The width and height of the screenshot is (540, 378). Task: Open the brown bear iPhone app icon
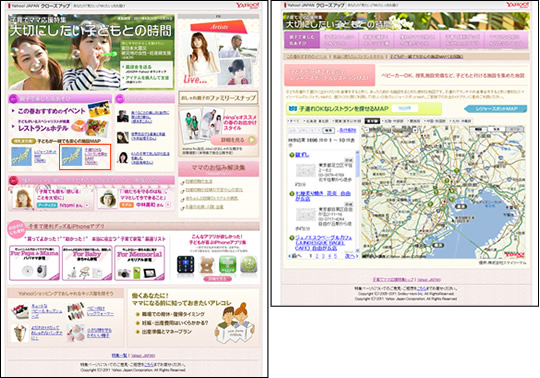click(x=207, y=265)
